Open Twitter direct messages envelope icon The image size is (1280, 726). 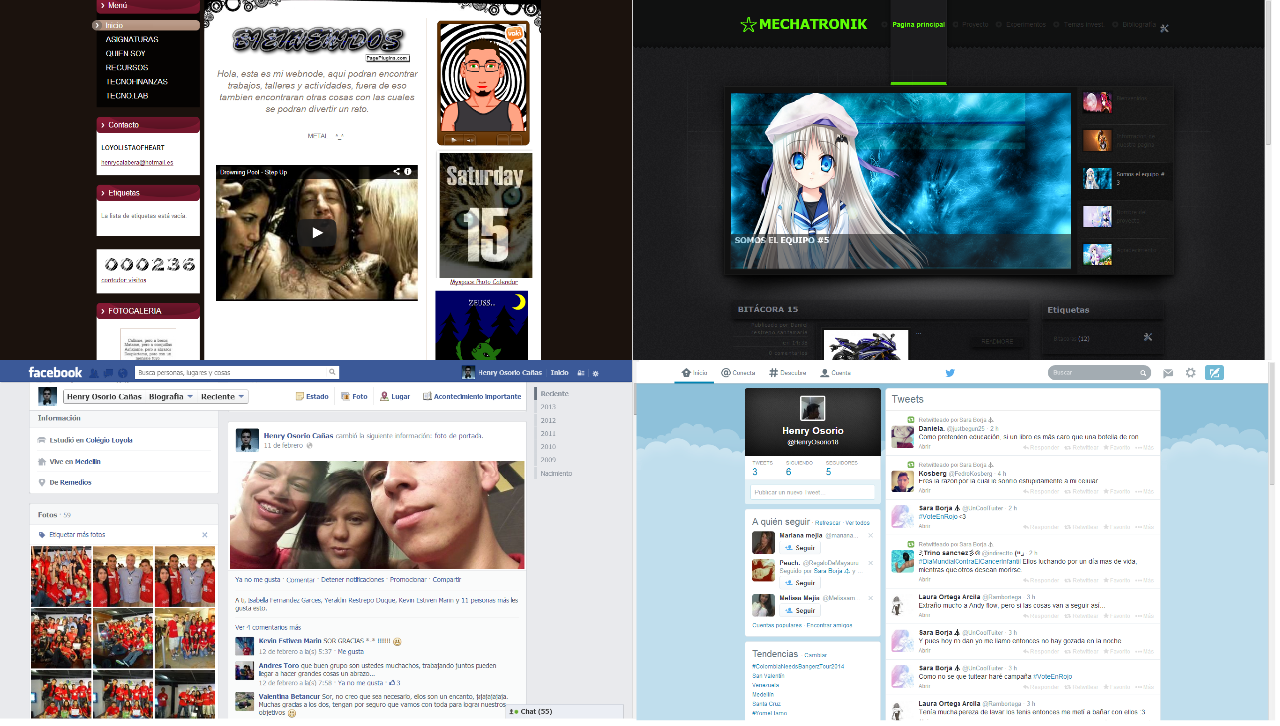1167,373
